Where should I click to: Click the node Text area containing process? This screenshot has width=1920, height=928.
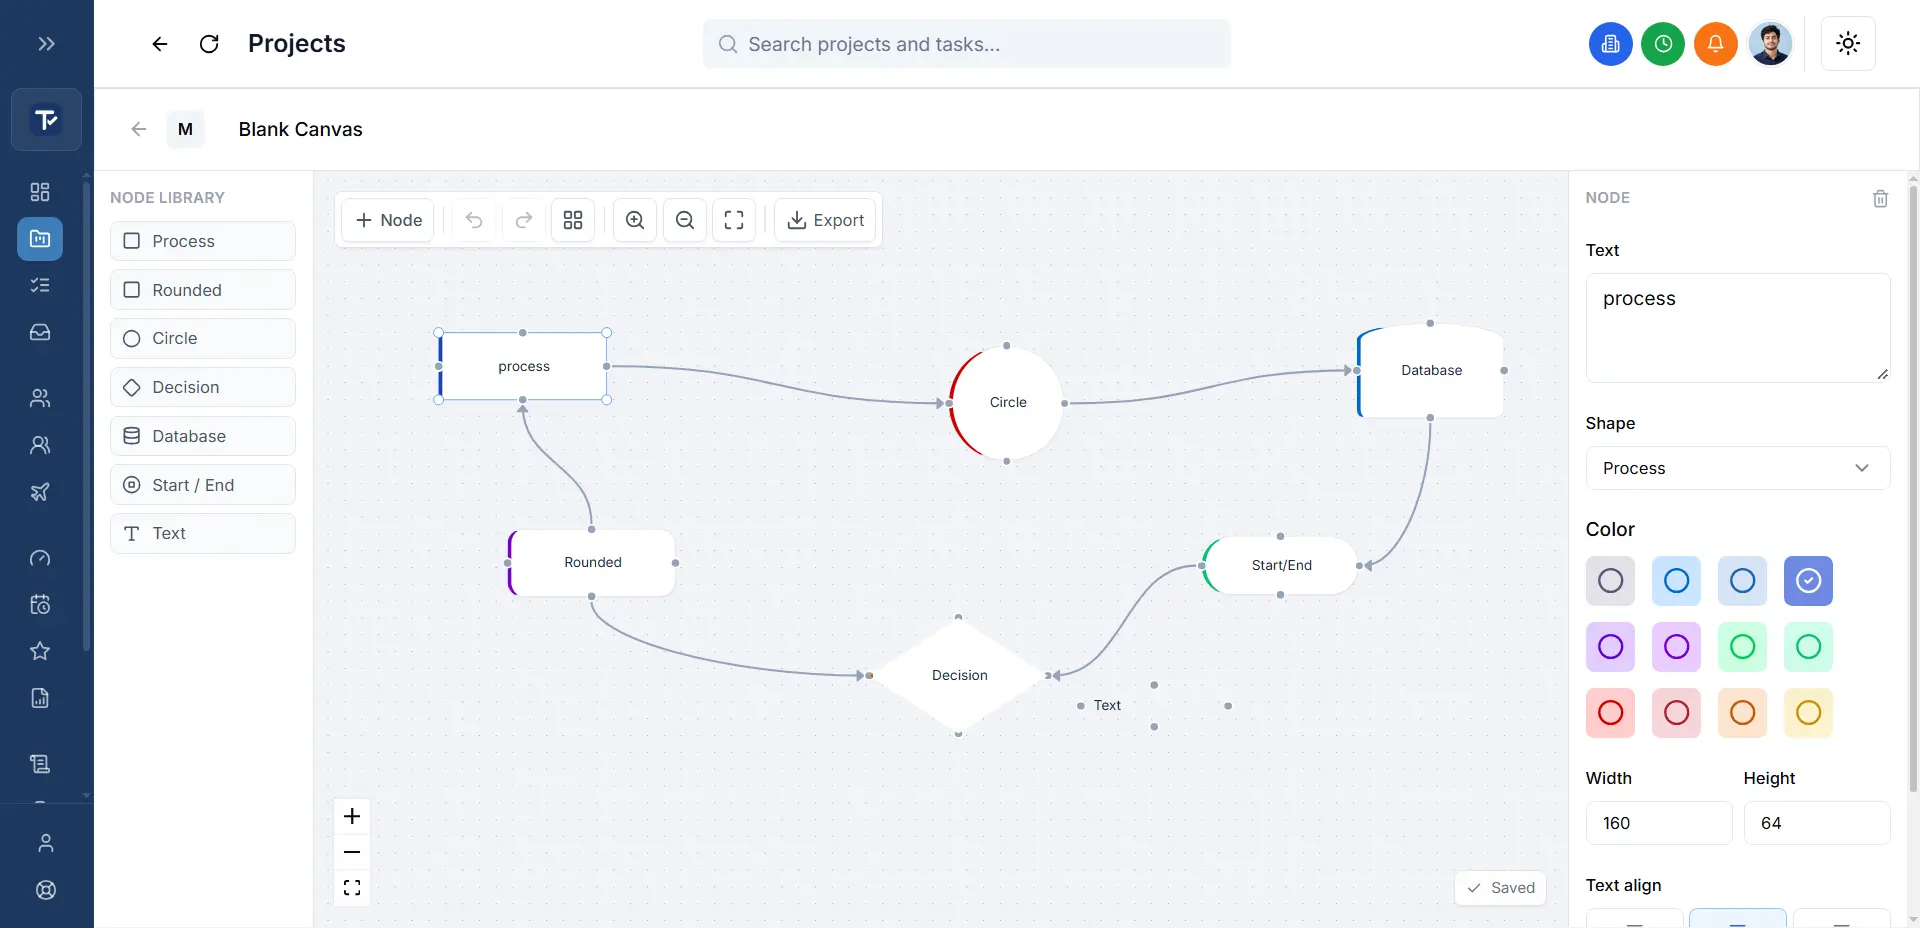click(x=1737, y=328)
